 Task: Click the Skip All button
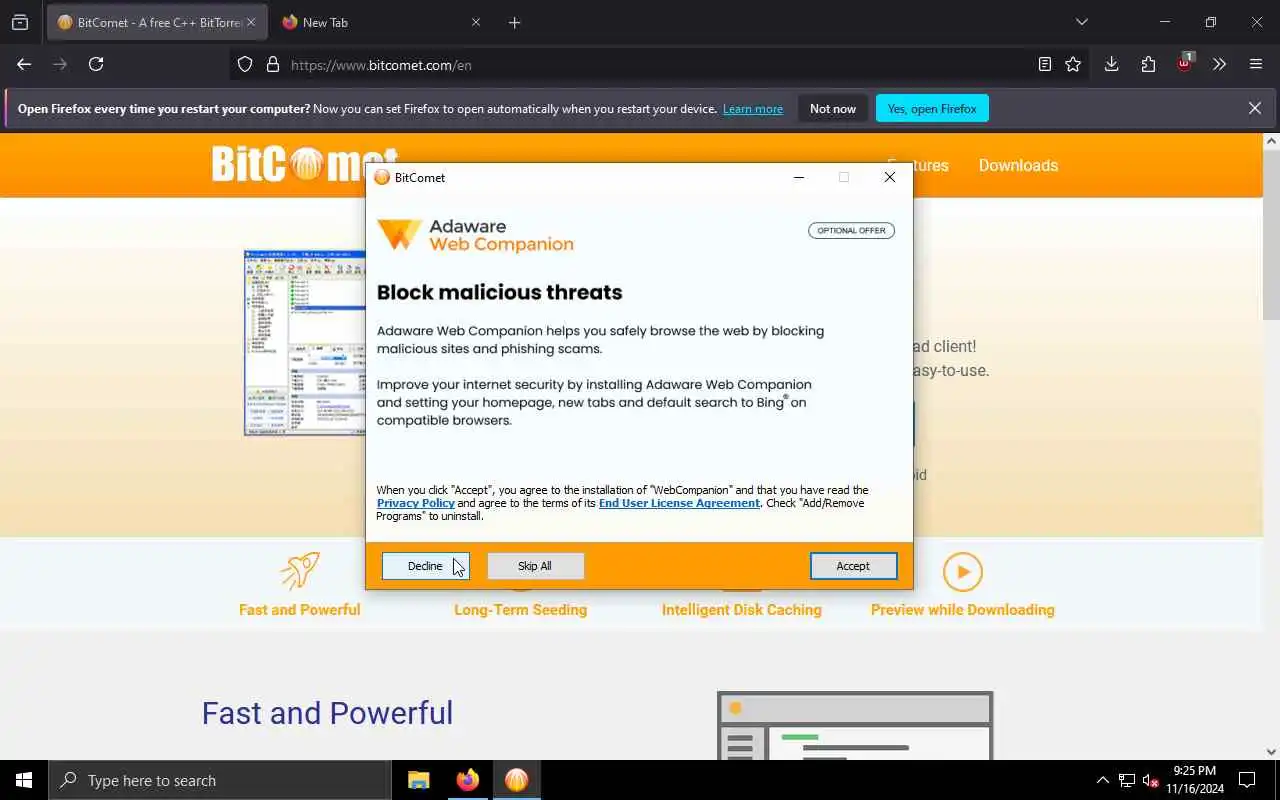[535, 566]
